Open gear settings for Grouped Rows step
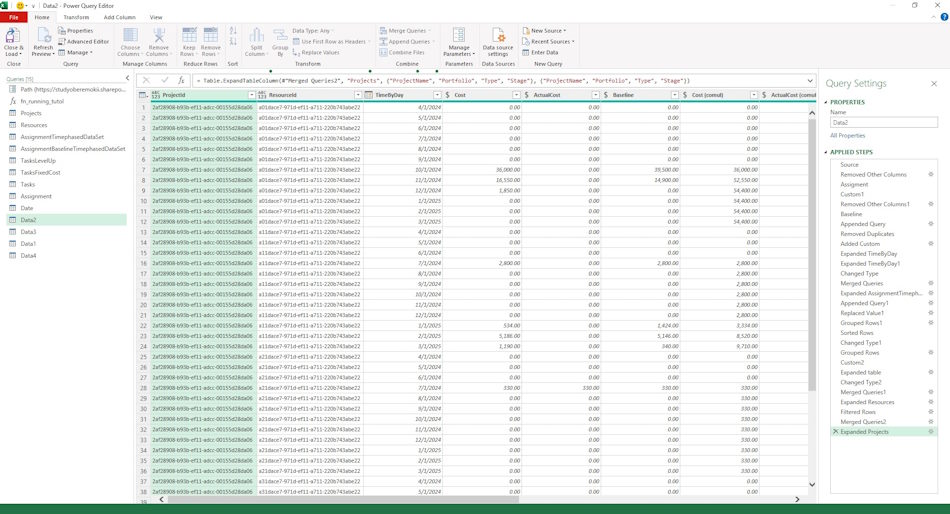The width and height of the screenshot is (950, 514). click(x=931, y=353)
